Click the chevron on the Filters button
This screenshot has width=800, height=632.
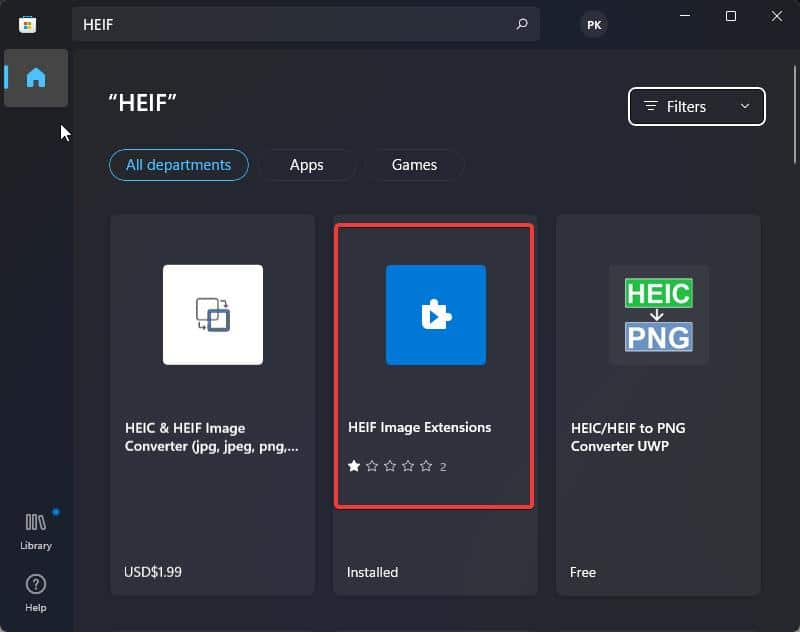click(x=744, y=106)
